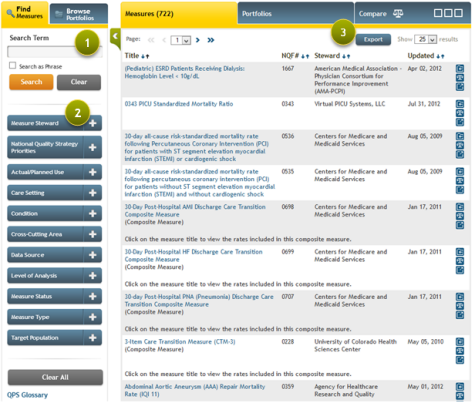This screenshot has height=402, width=472.
Task: Click bottom action icon for PICU Mortality row
Action: (460, 122)
